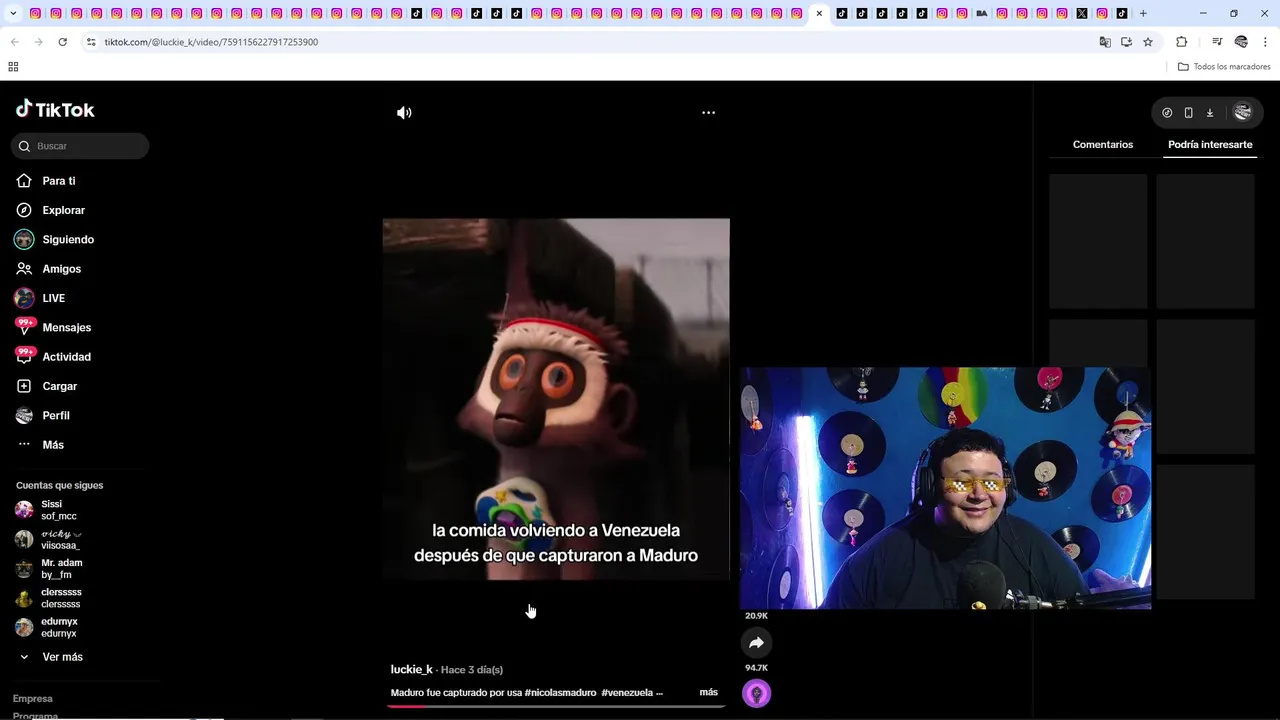
Task: Open a new browser tab
Action: point(1143,14)
